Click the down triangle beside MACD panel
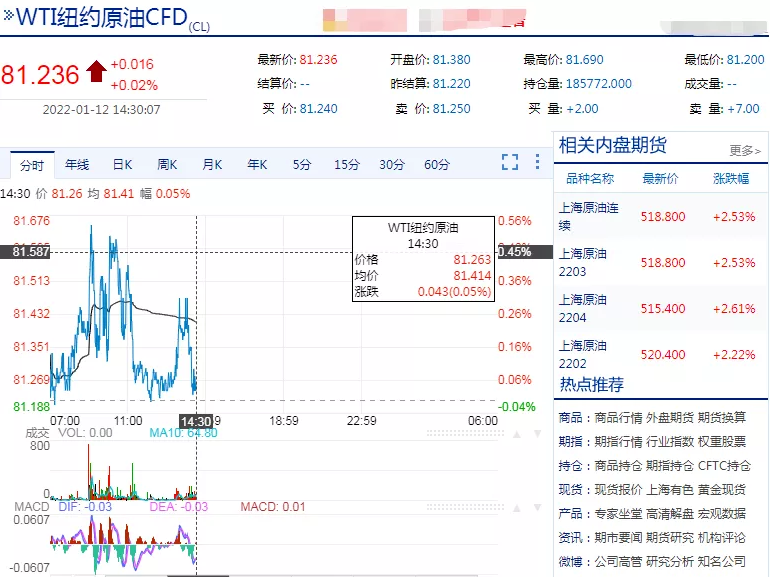The image size is (770, 577). point(538,508)
